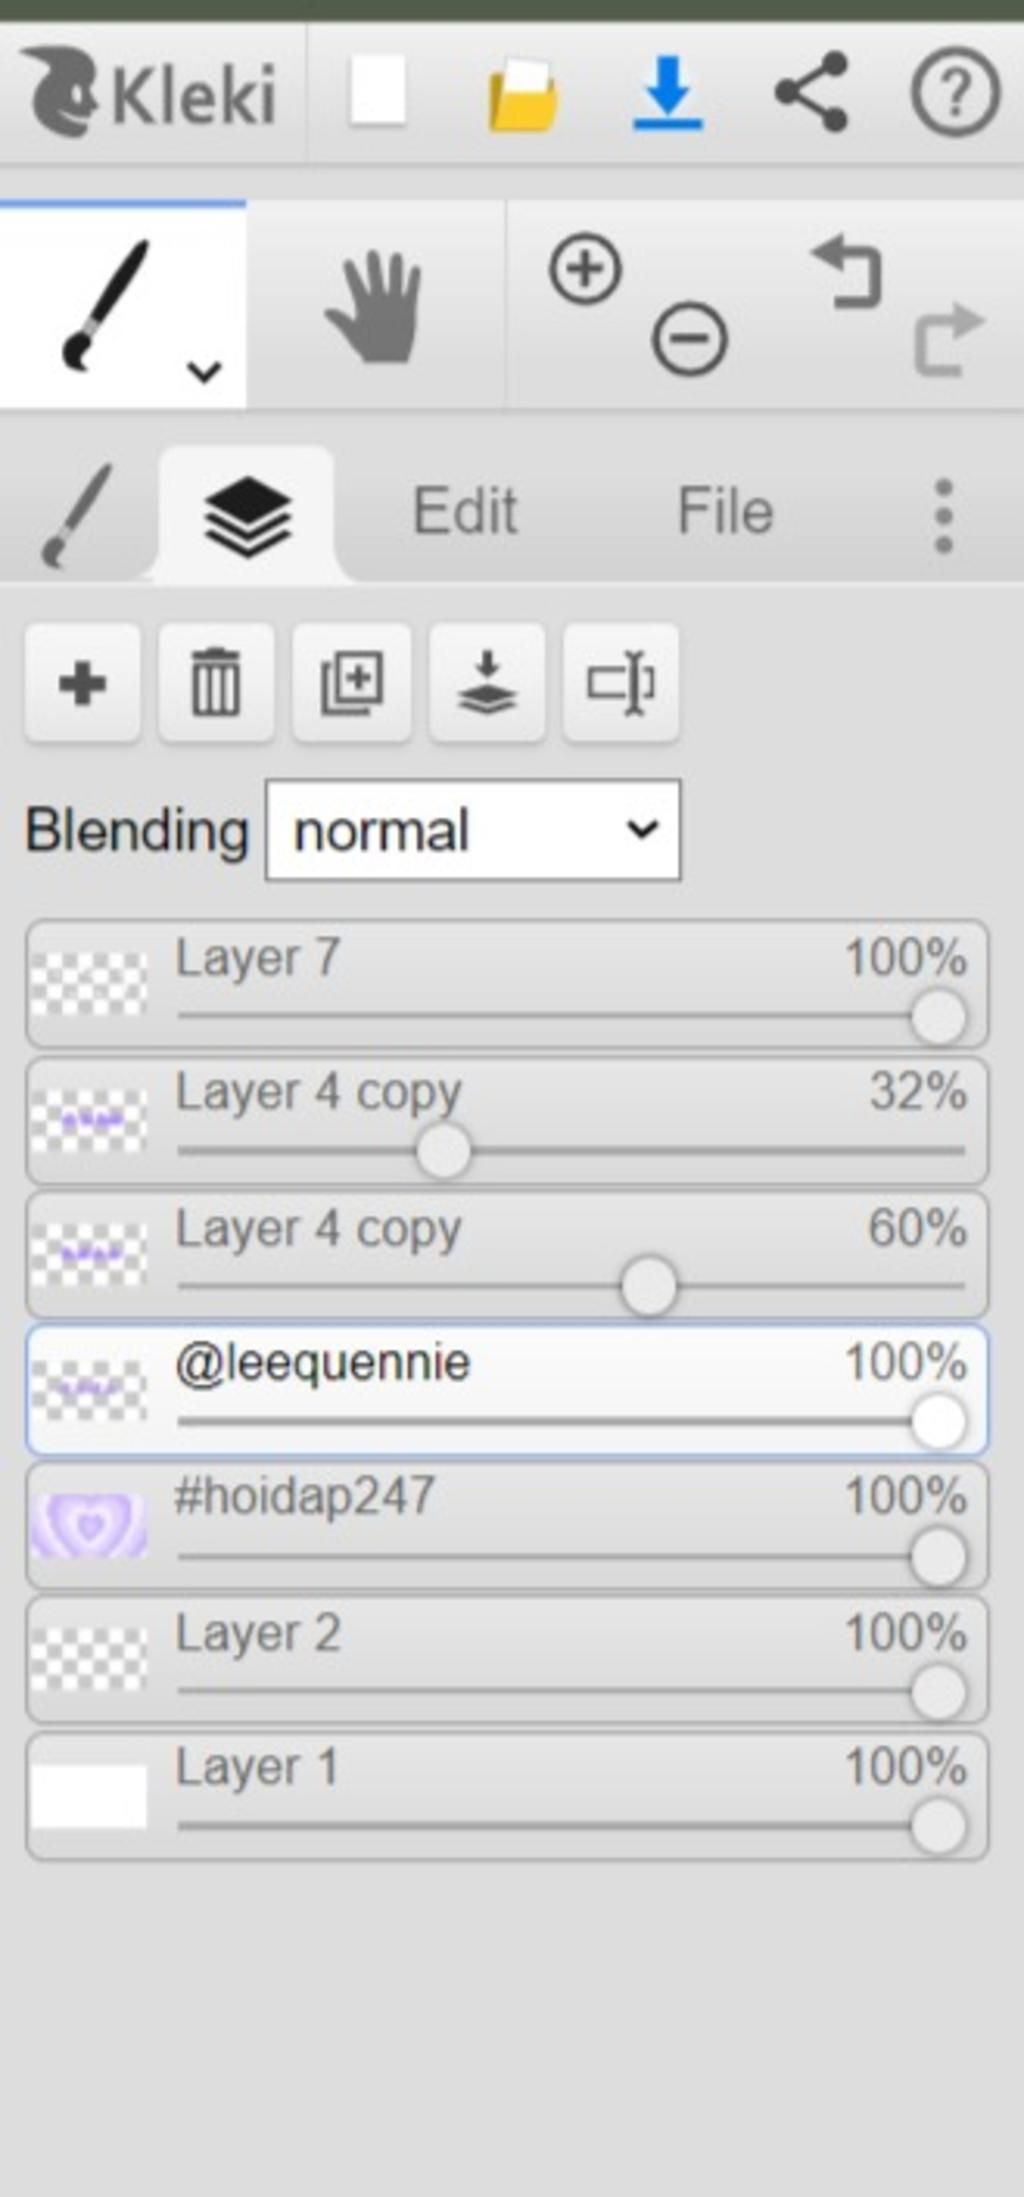Click the zoom in plus icon
The width and height of the screenshot is (1024, 2197).
point(585,269)
